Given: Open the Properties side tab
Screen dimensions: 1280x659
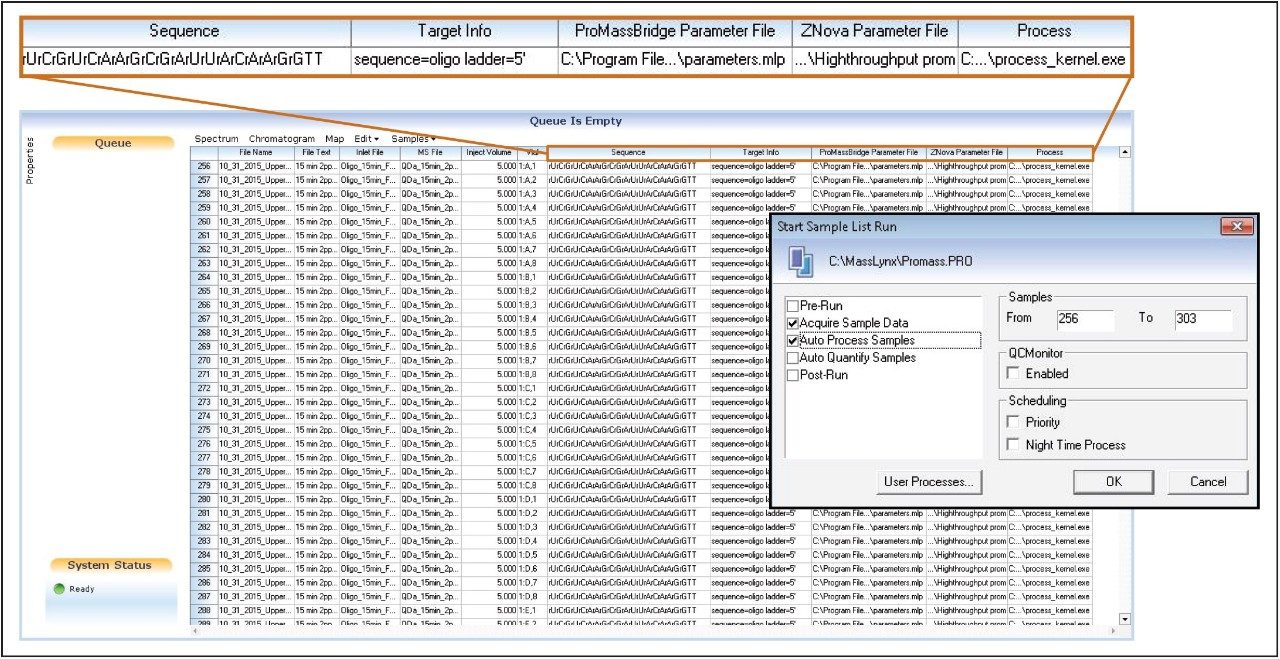Looking at the screenshot, I should (29, 160).
